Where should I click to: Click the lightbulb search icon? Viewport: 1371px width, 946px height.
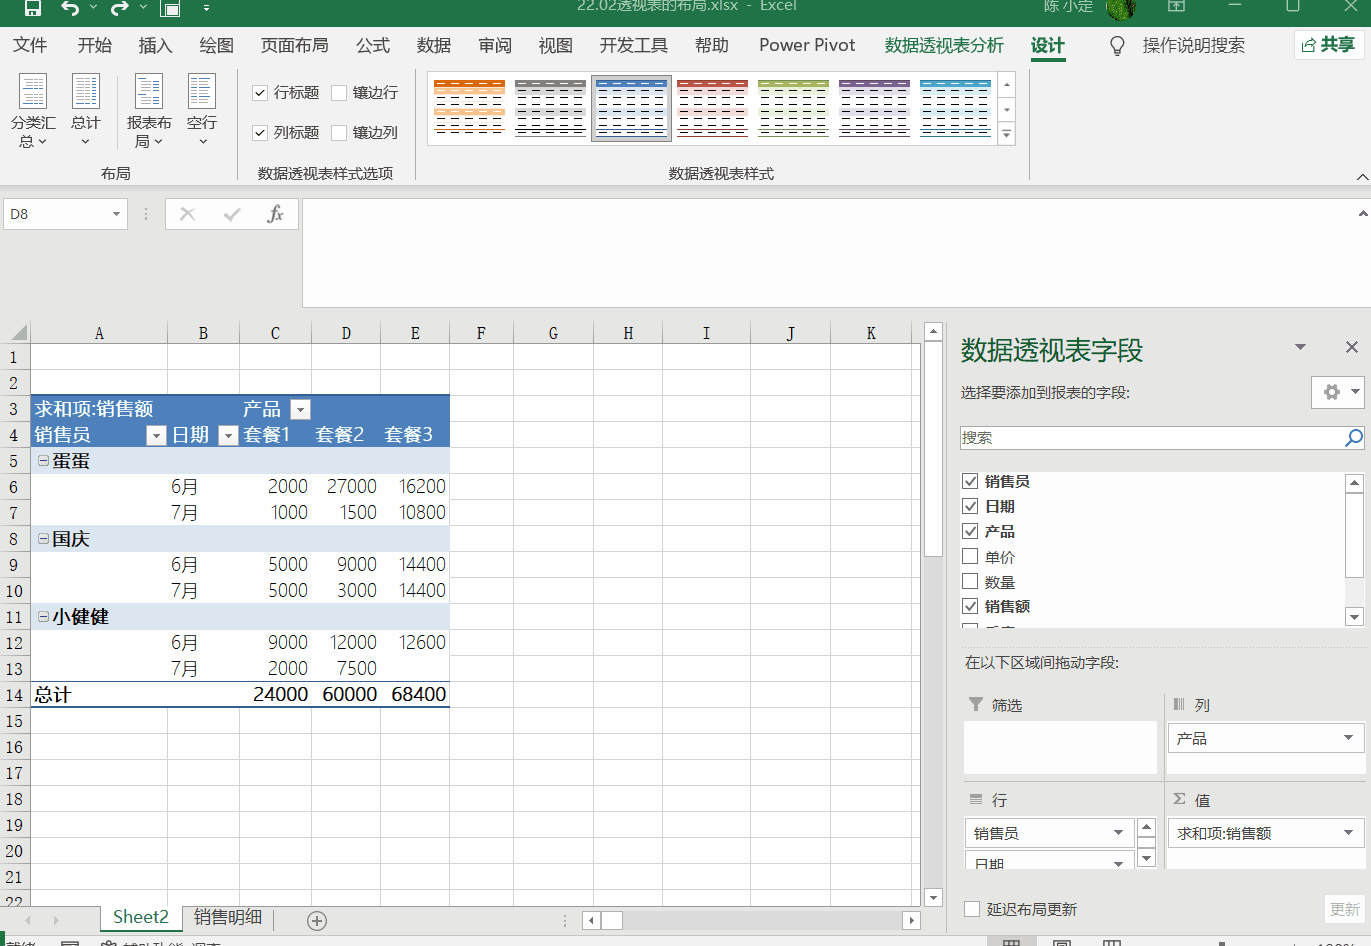(1118, 46)
